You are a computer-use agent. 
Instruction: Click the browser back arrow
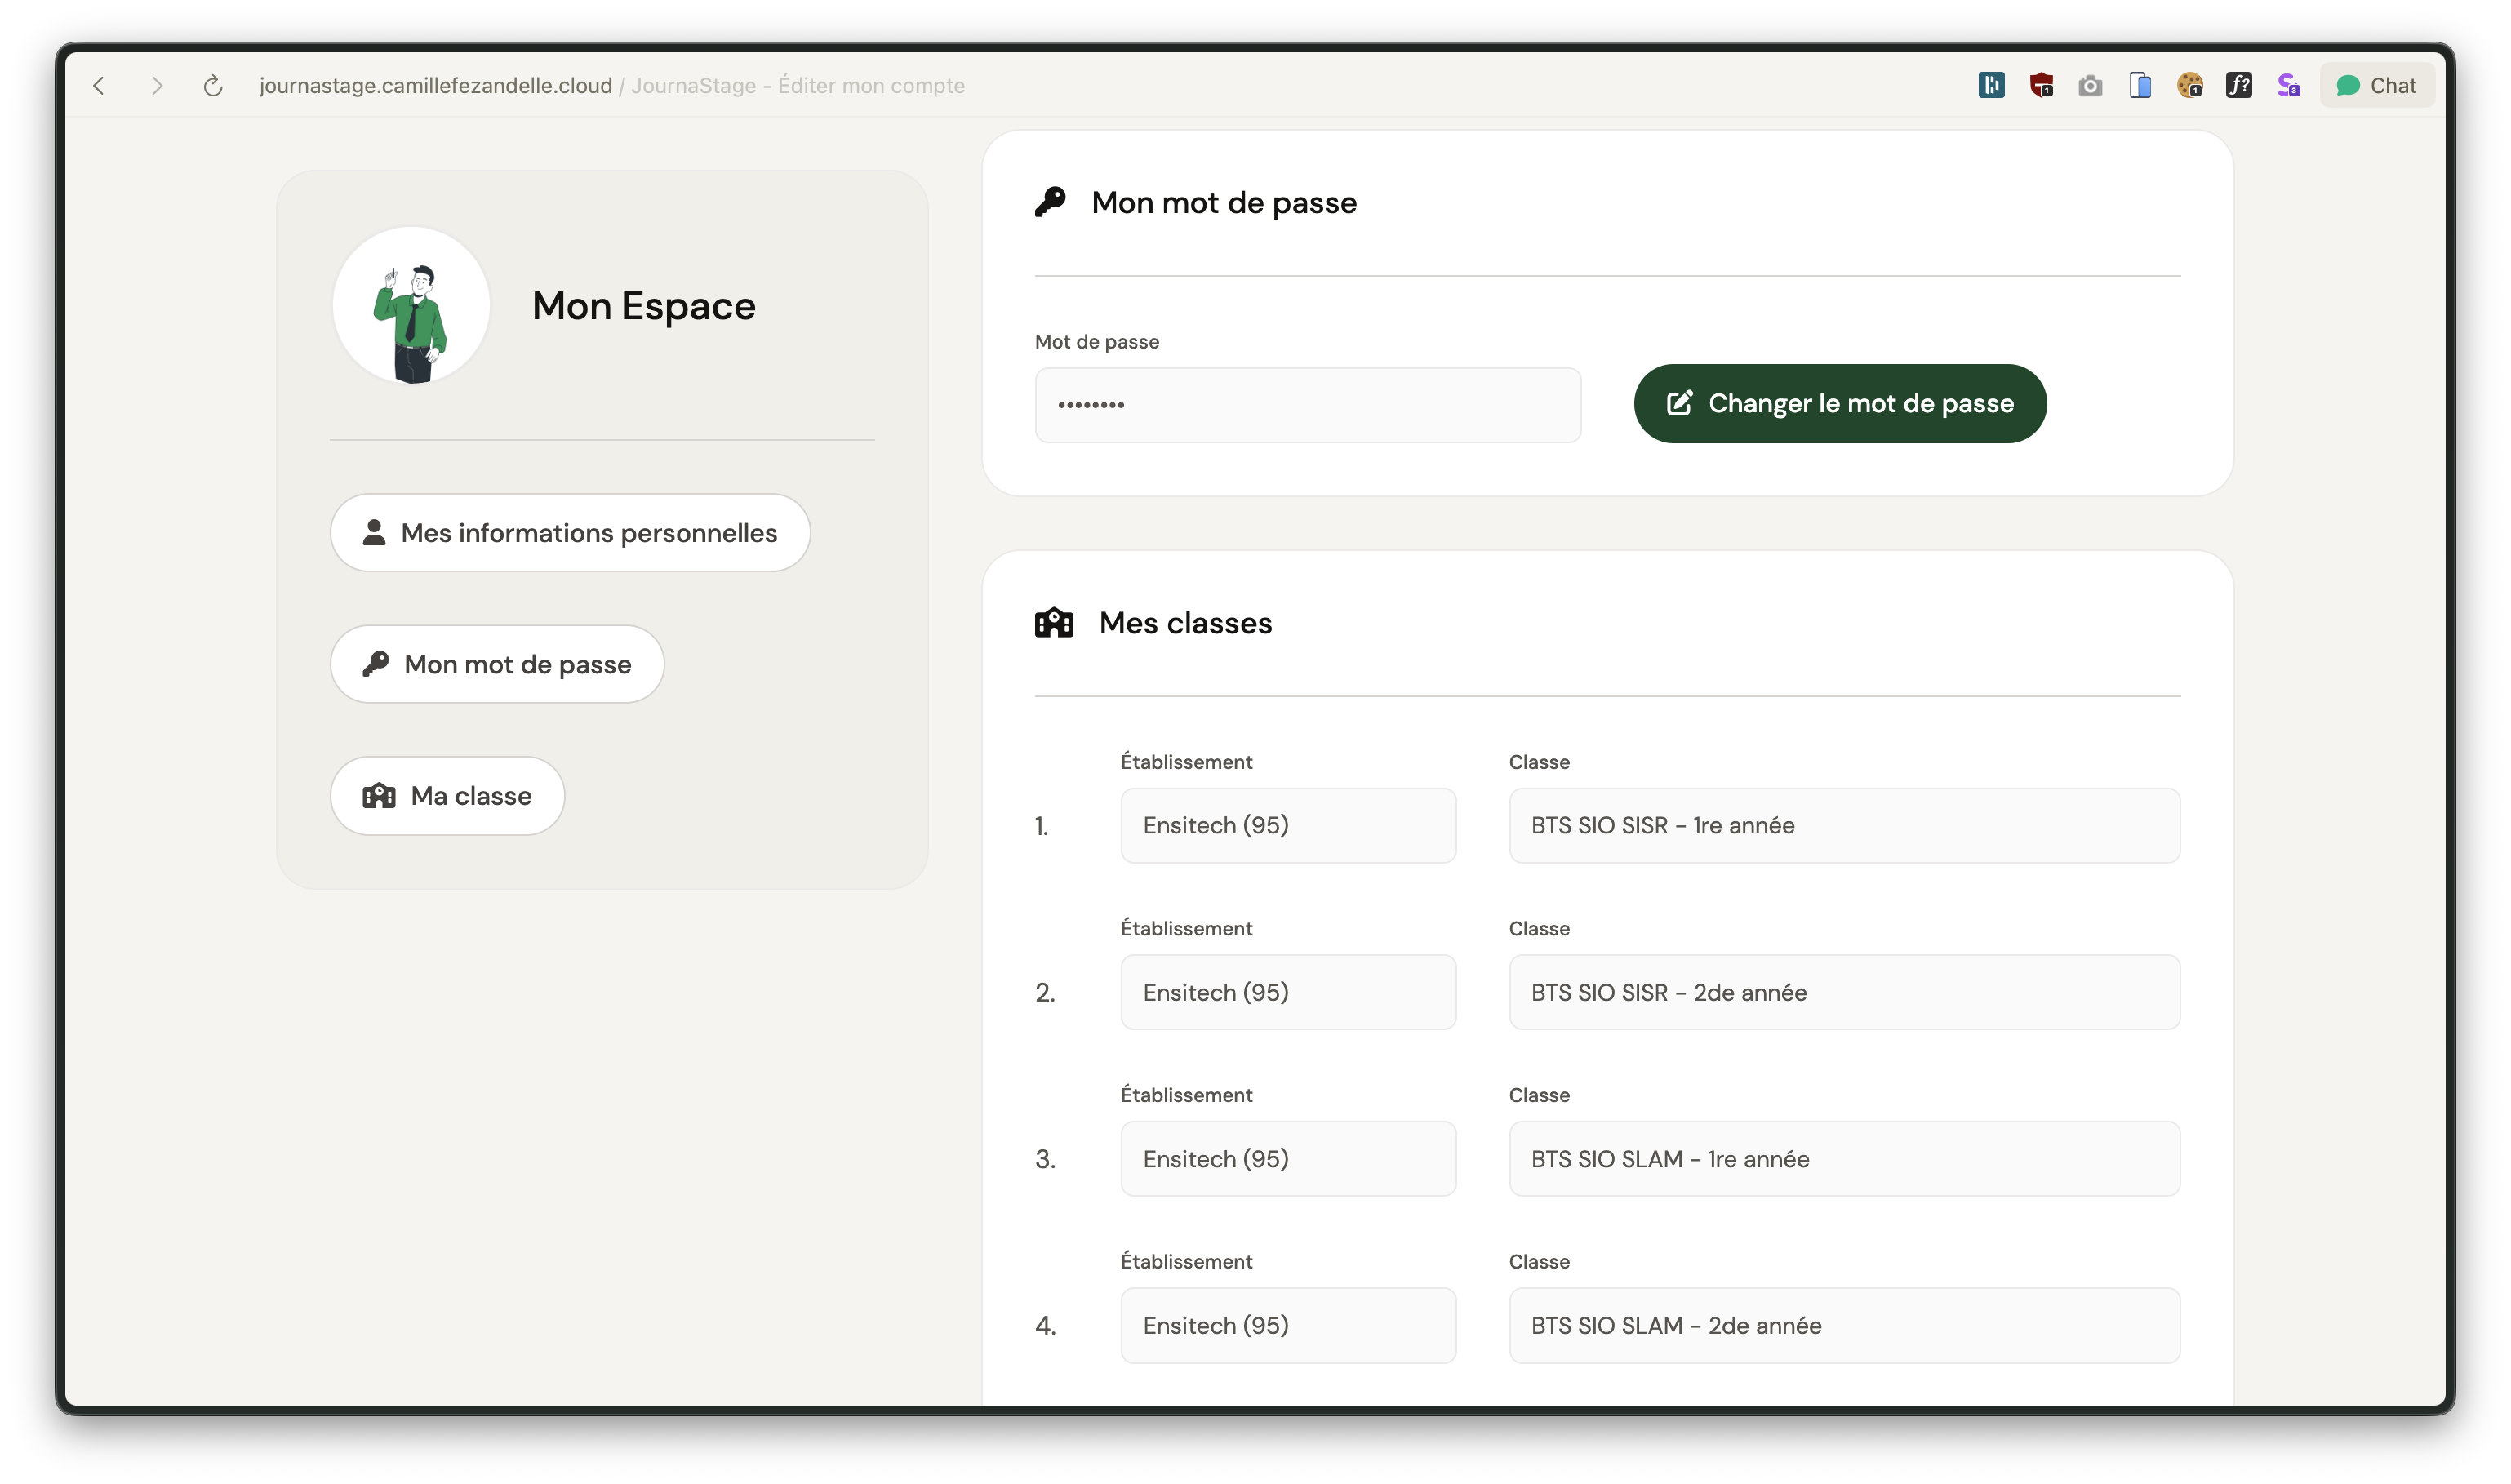tap(99, 86)
